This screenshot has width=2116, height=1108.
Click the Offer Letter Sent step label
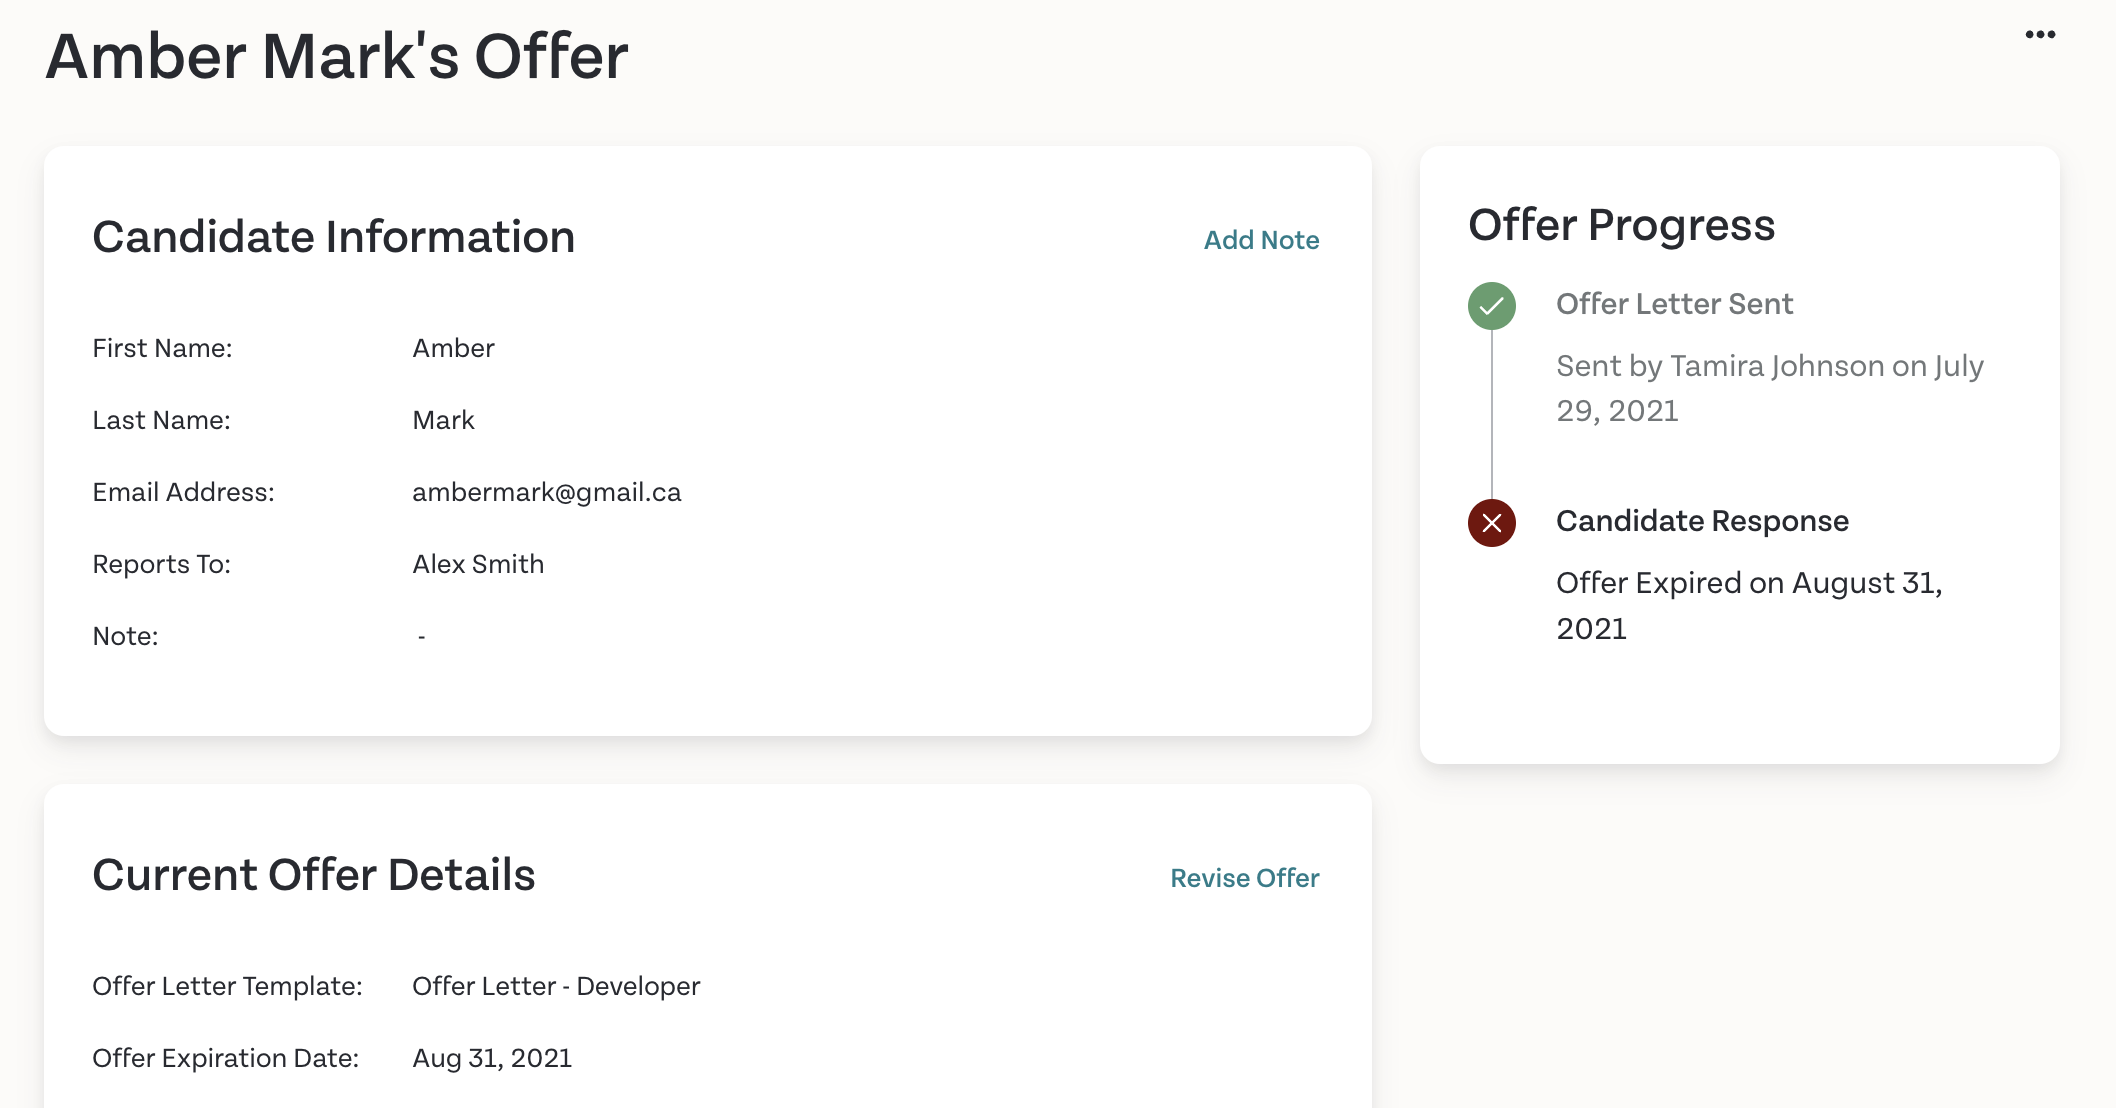tap(1674, 304)
